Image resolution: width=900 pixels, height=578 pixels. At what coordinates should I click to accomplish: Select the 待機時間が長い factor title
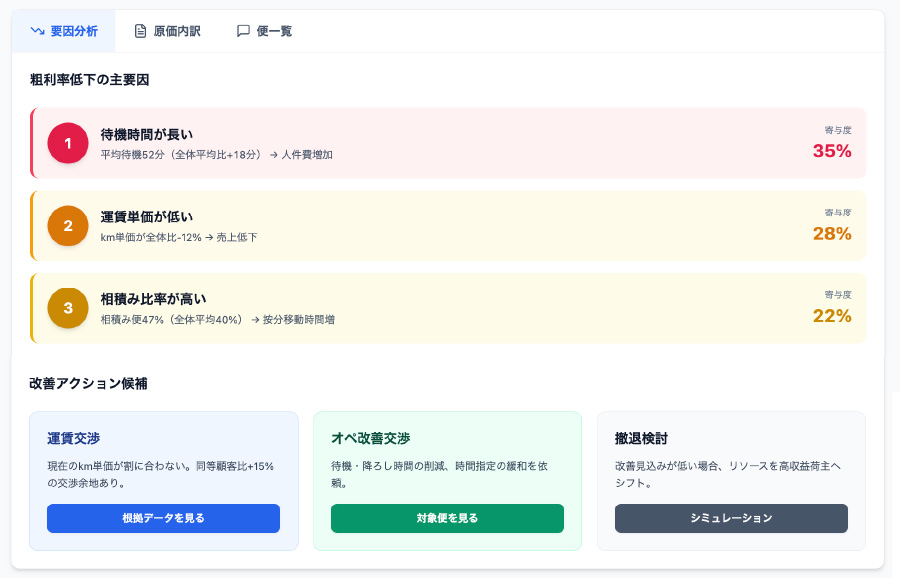click(147, 134)
